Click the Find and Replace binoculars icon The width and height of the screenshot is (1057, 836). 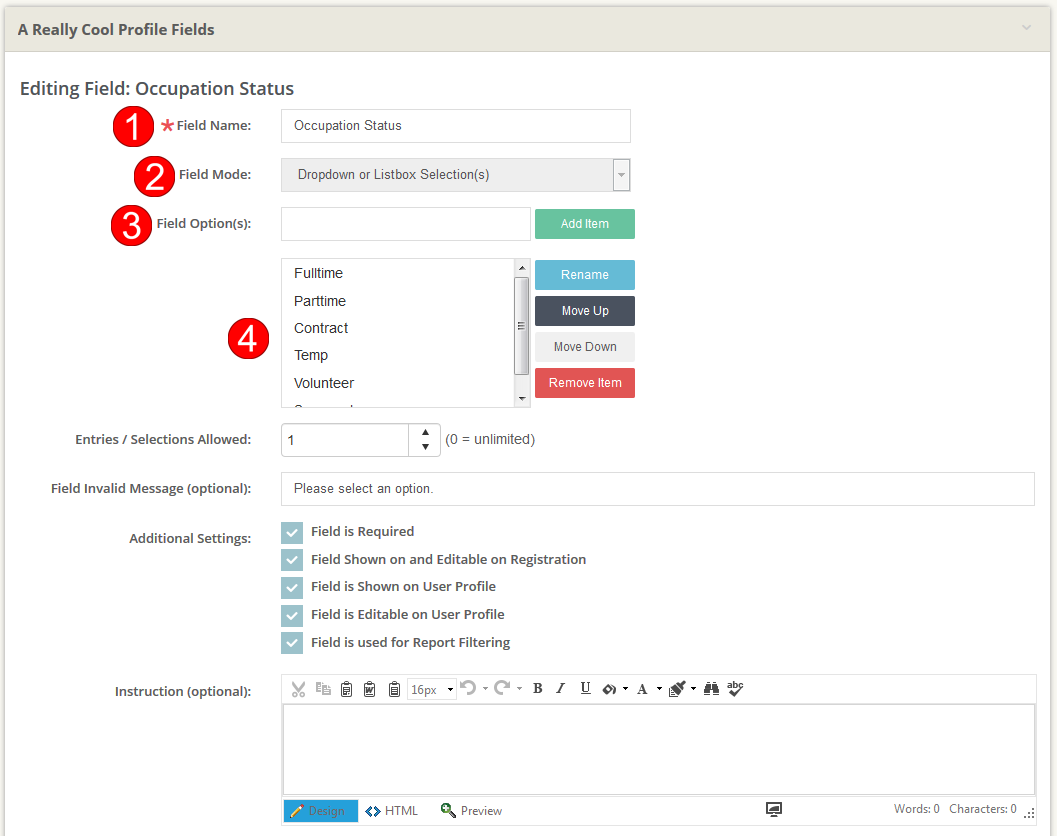coord(711,689)
